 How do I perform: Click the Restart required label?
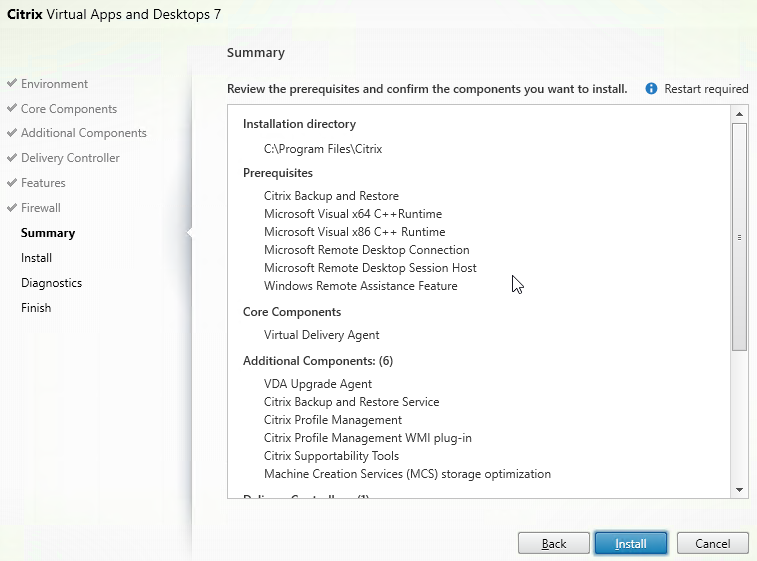click(706, 89)
